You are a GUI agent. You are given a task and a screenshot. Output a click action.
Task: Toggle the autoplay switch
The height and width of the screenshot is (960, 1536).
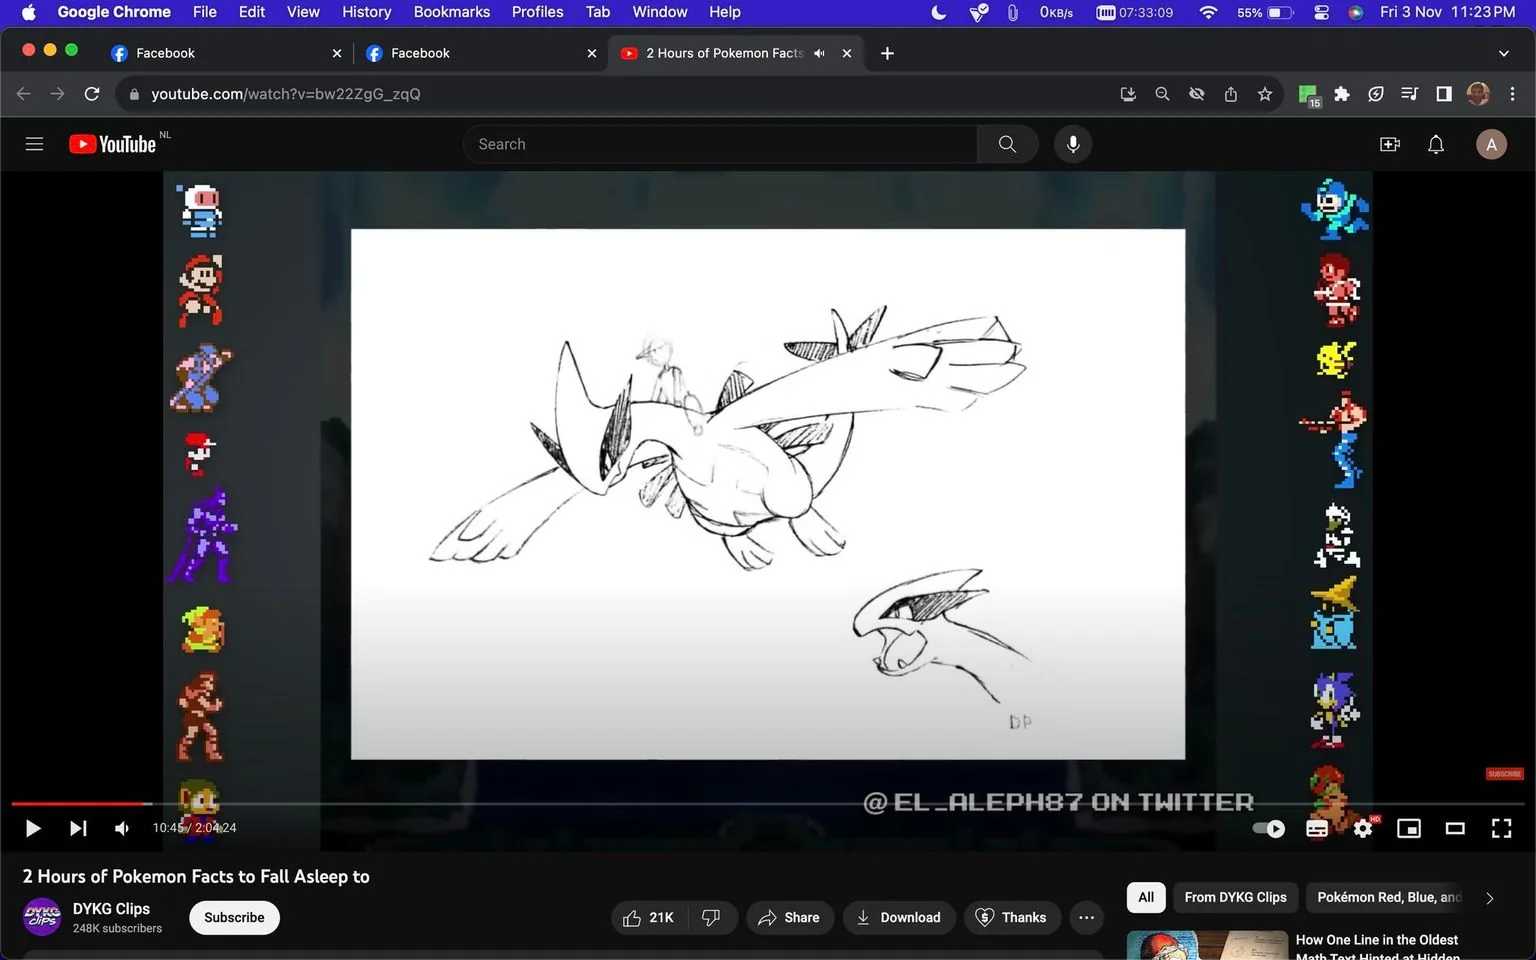[x=1269, y=828]
